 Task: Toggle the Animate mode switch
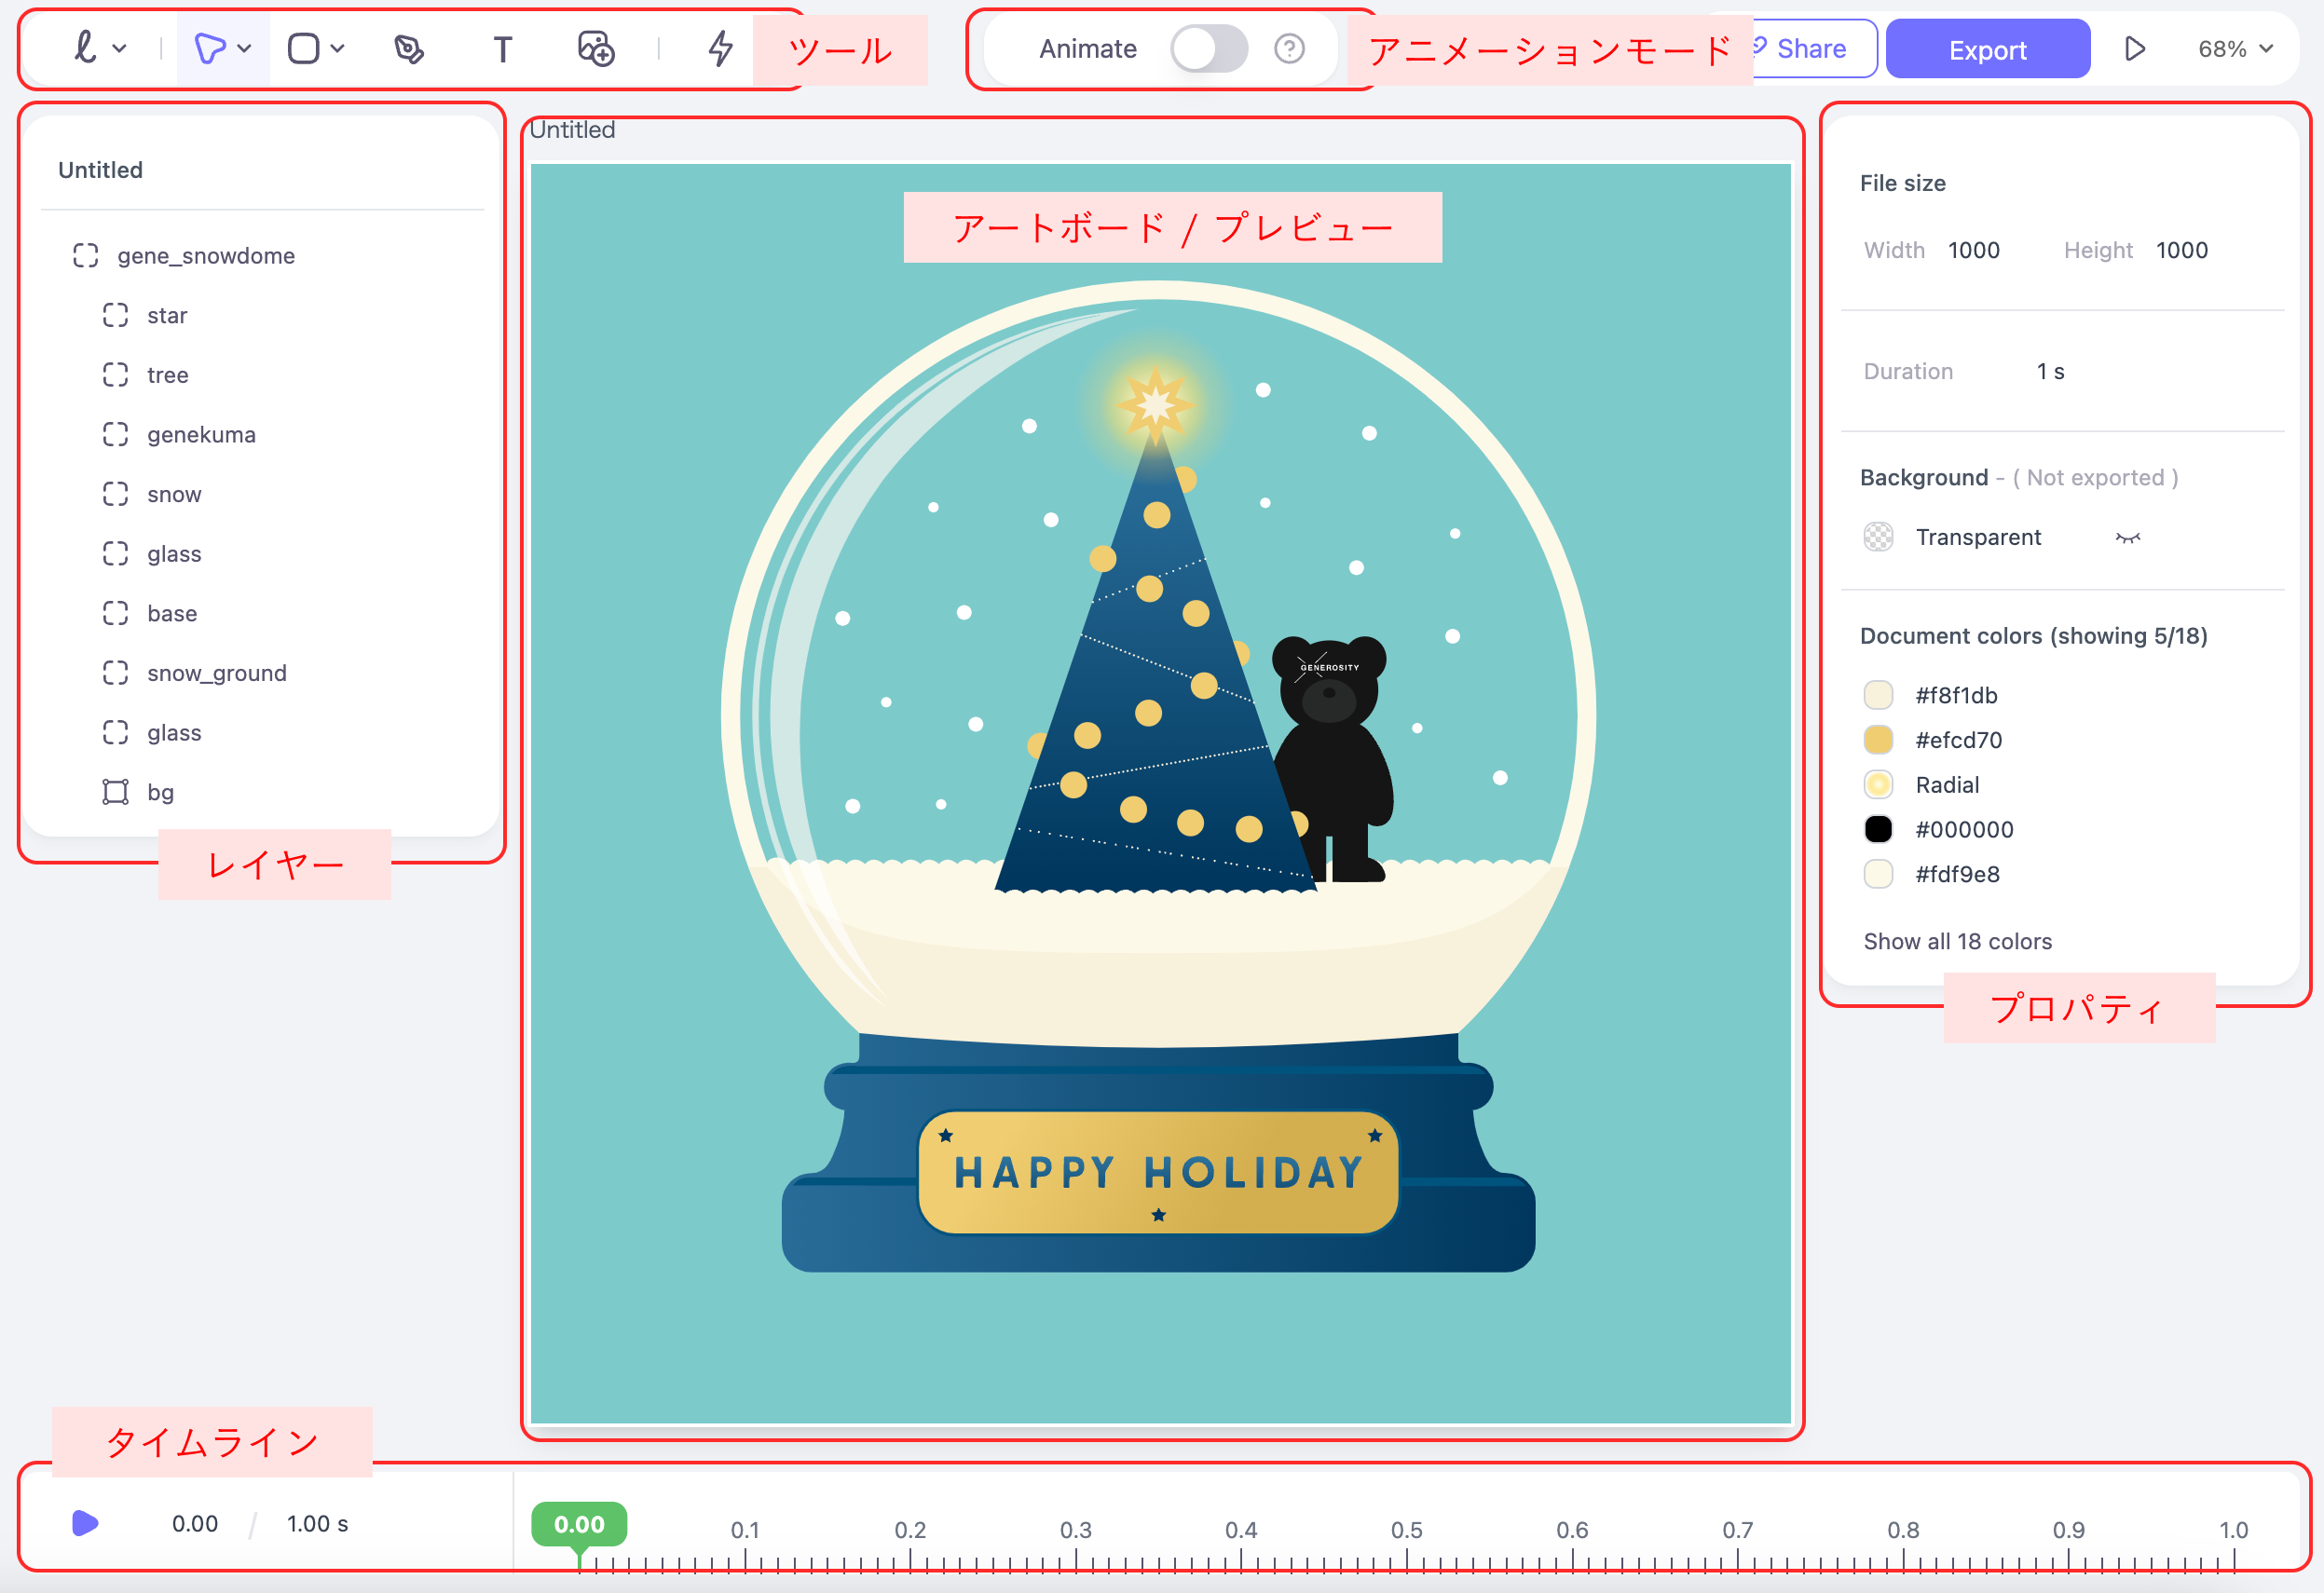pyautogui.click(x=1208, y=48)
